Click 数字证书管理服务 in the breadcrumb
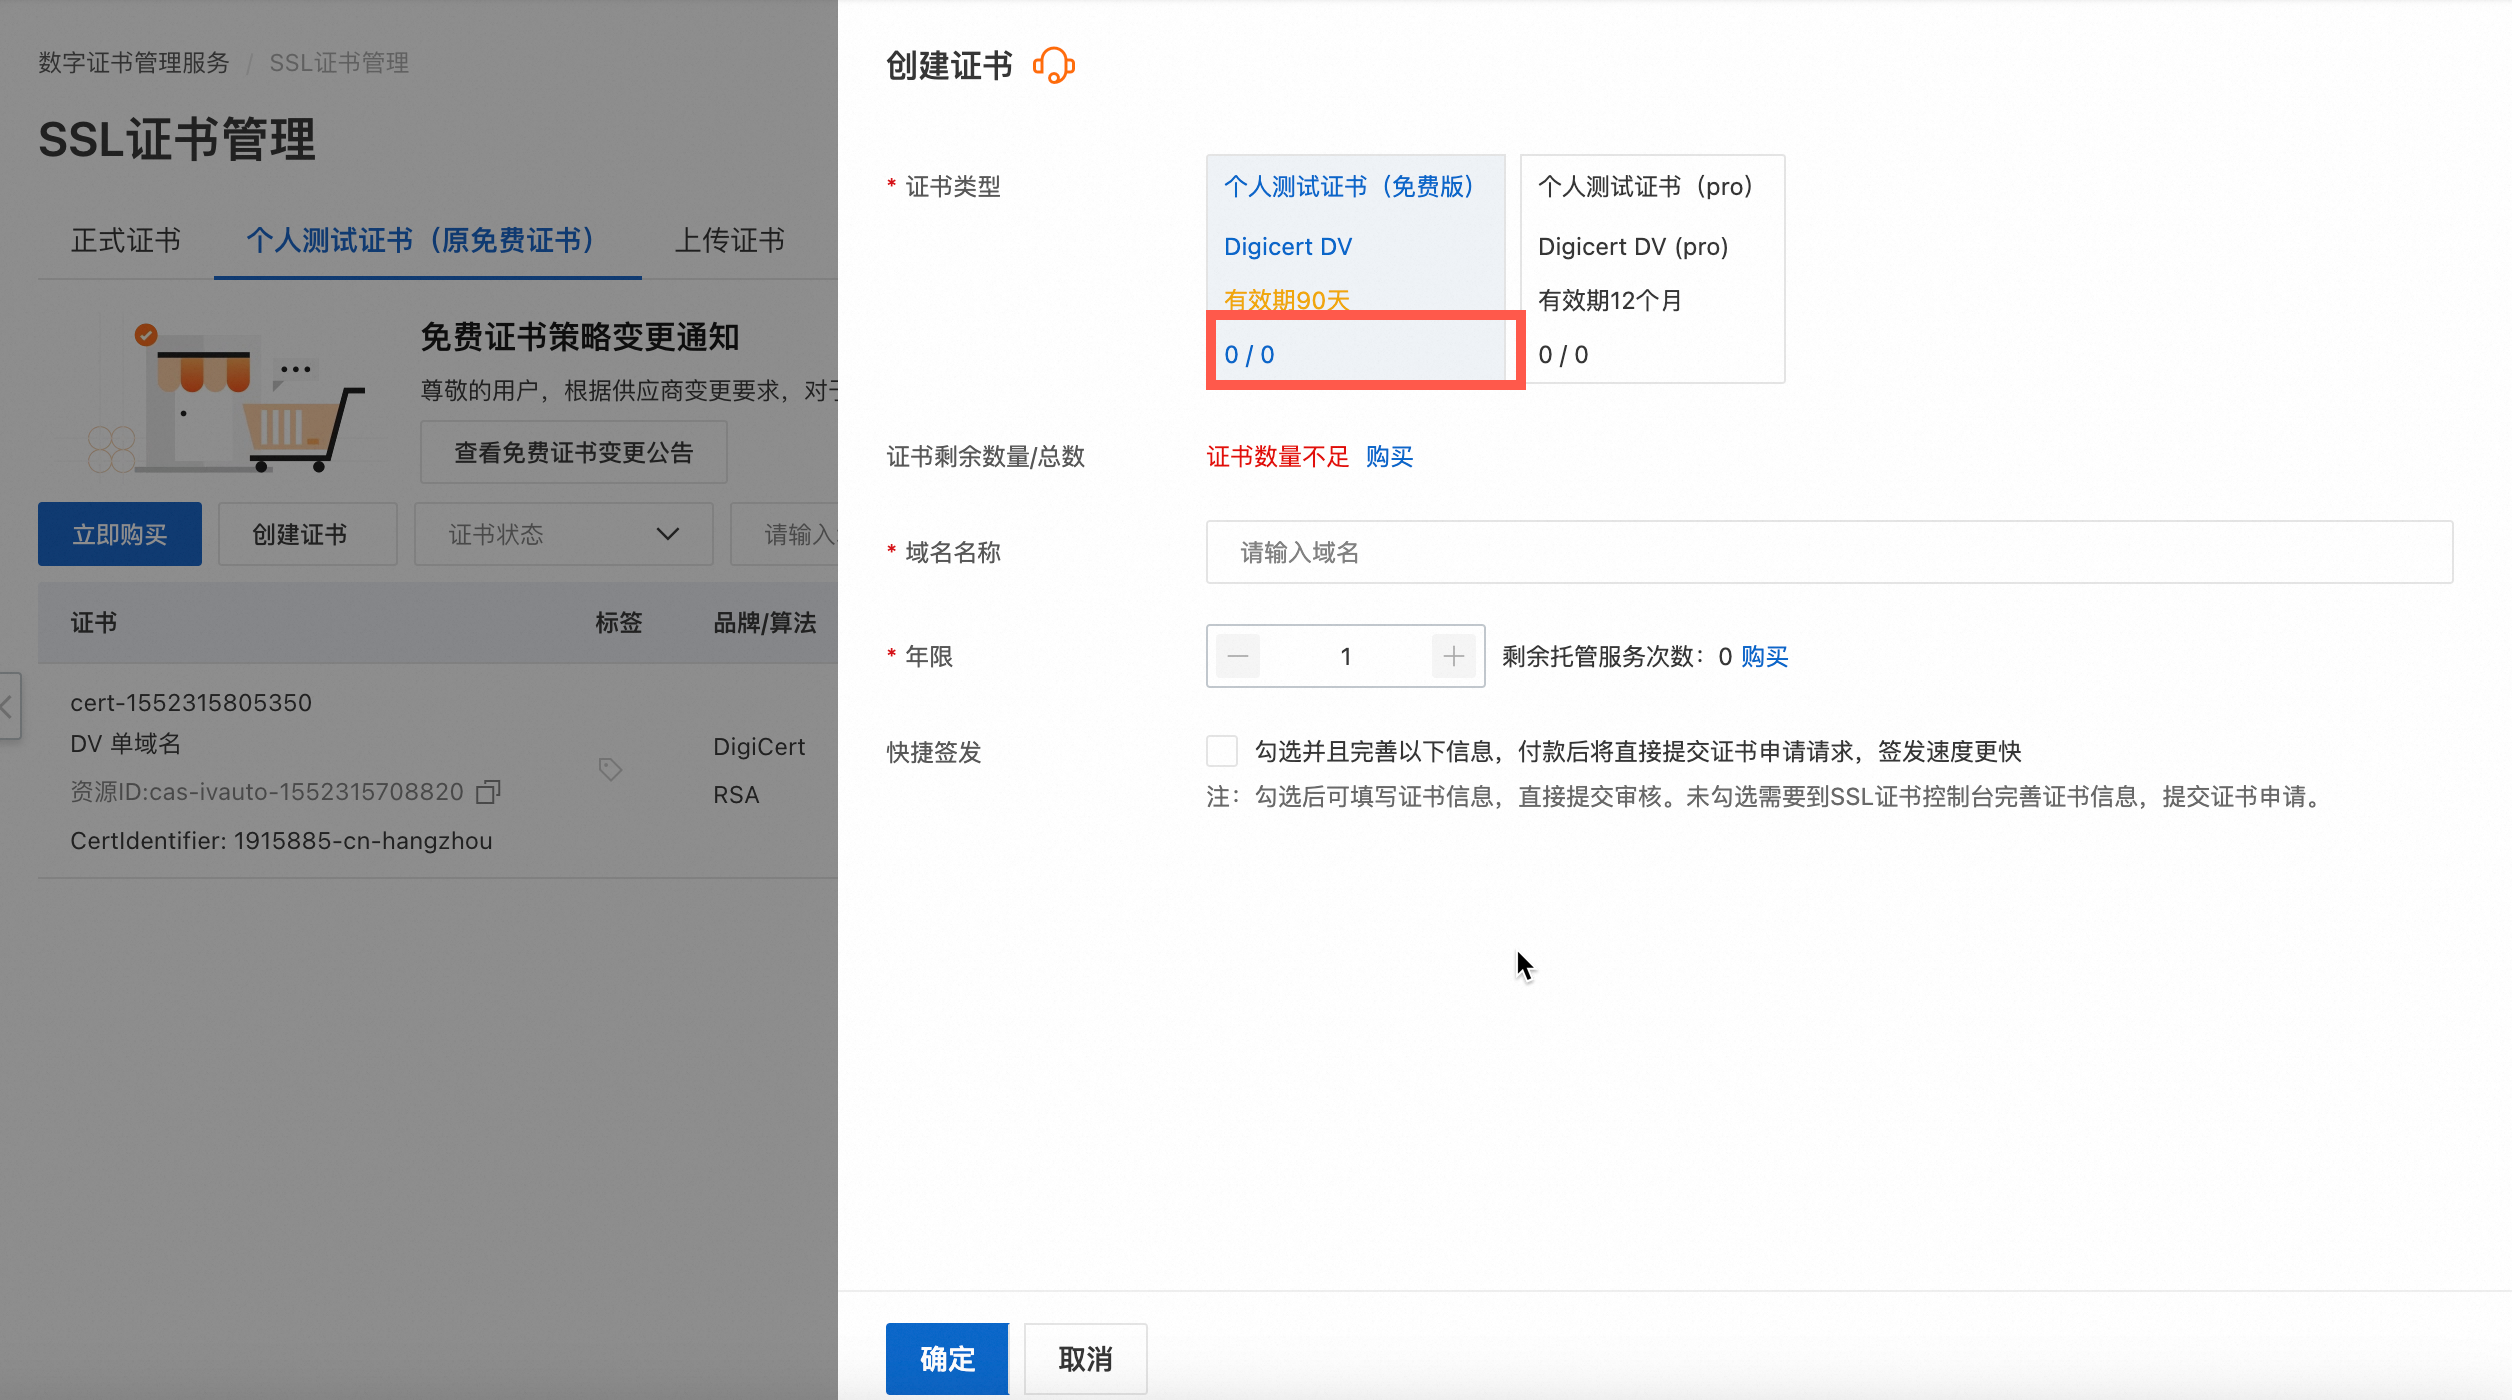2512x1400 pixels. (x=134, y=63)
